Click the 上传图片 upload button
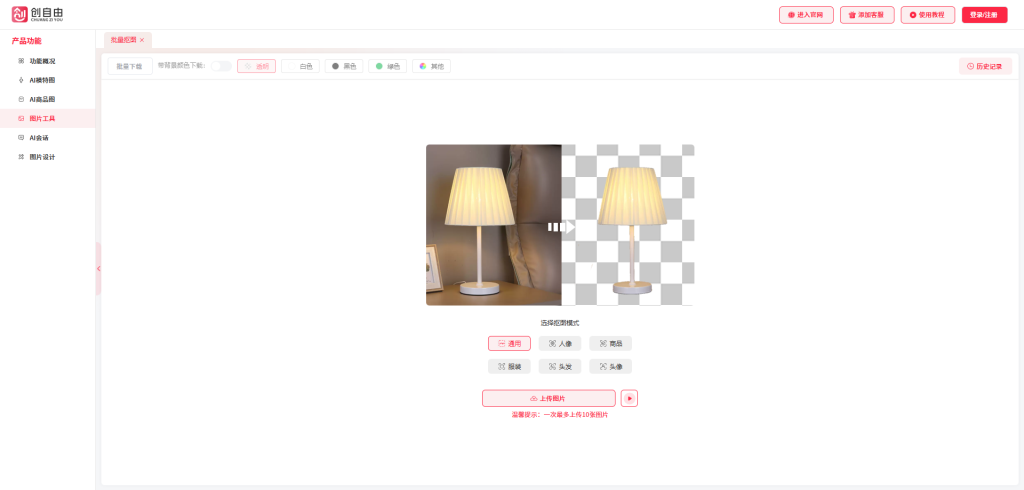The height and width of the screenshot is (490, 1024). pos(548,398)
